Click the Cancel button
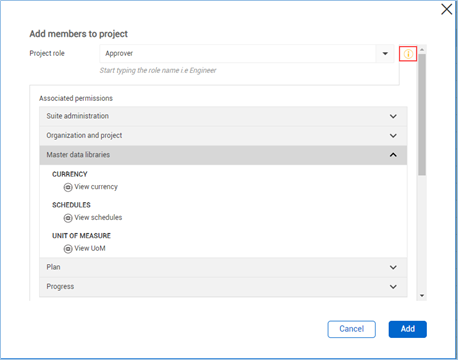Viewport: 458px width, 360px height. pos(351,329)
